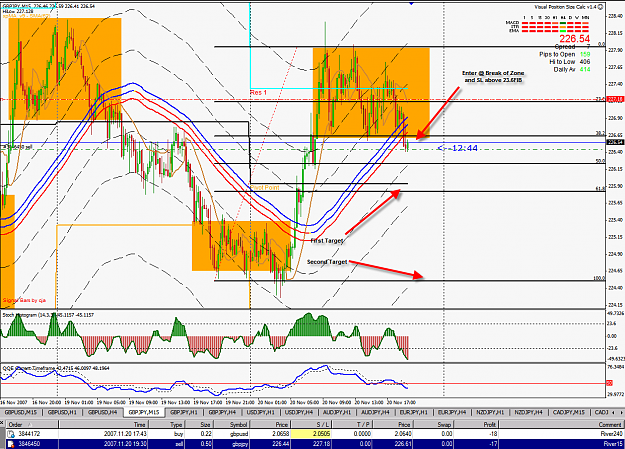
Task: Switch to the AUDJPY,H4 chart tab
Action: (x=375, y=412)
